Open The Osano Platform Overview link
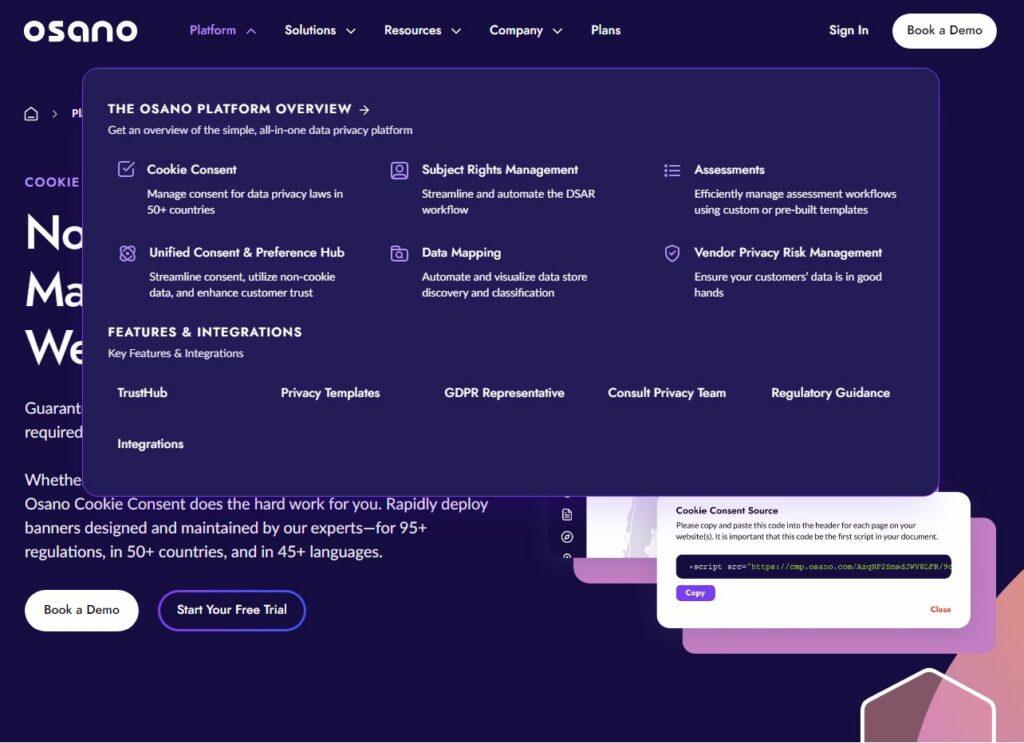This screenshot has width=1024, height=743. tap(230, 109)
